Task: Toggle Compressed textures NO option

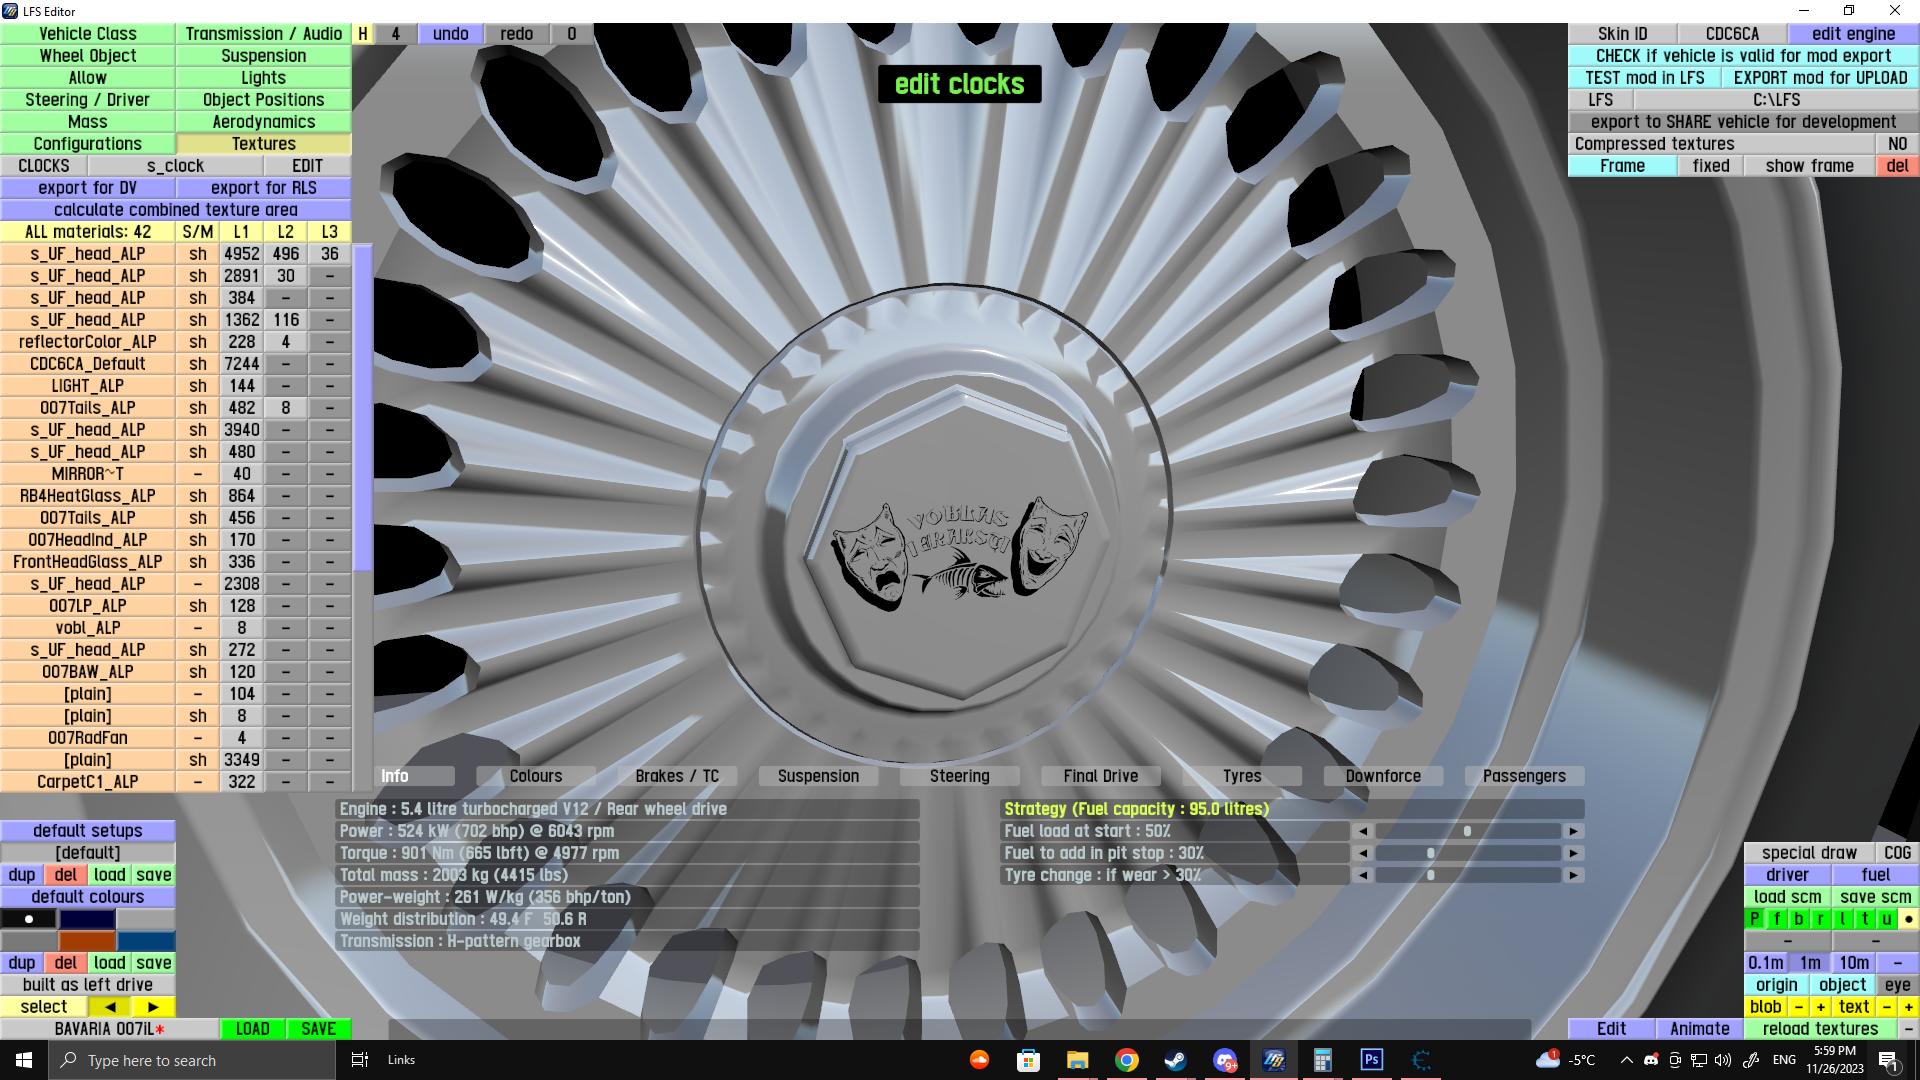Action: (1897, 144)
